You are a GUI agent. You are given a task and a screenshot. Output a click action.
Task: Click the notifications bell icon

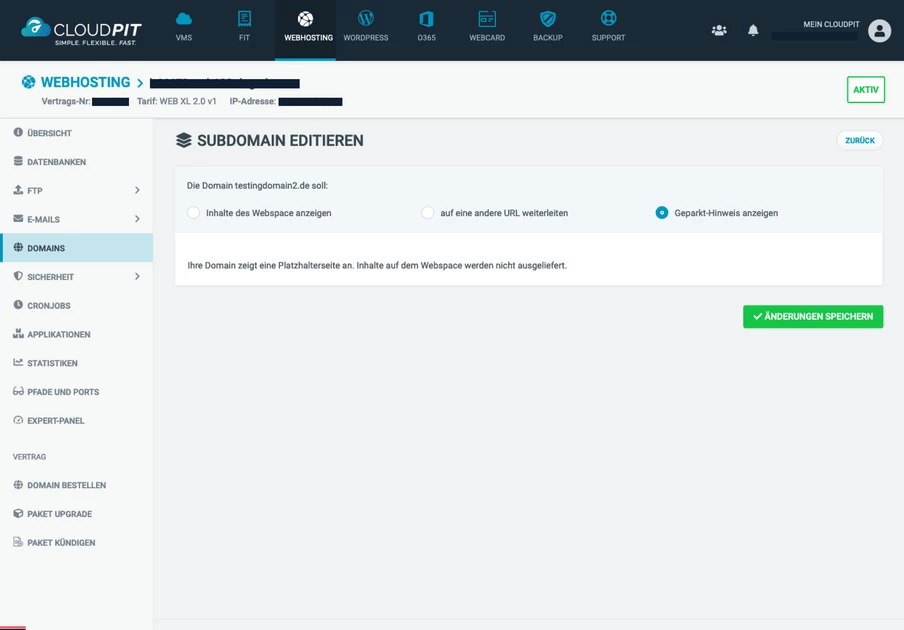(x=753, y=30)
